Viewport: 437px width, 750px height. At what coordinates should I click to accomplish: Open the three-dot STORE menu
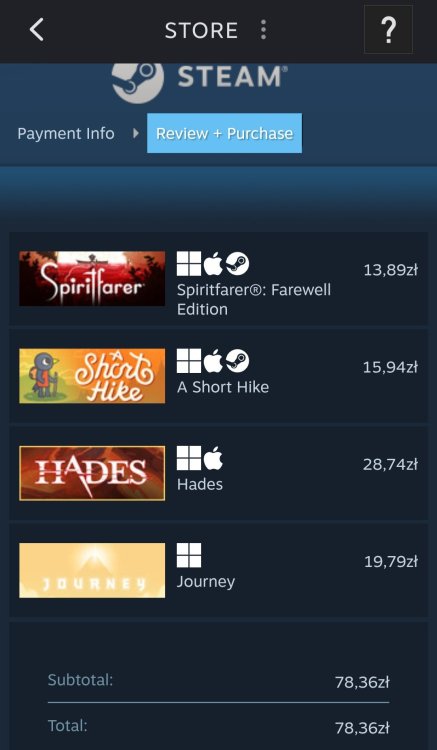(263, 30)
